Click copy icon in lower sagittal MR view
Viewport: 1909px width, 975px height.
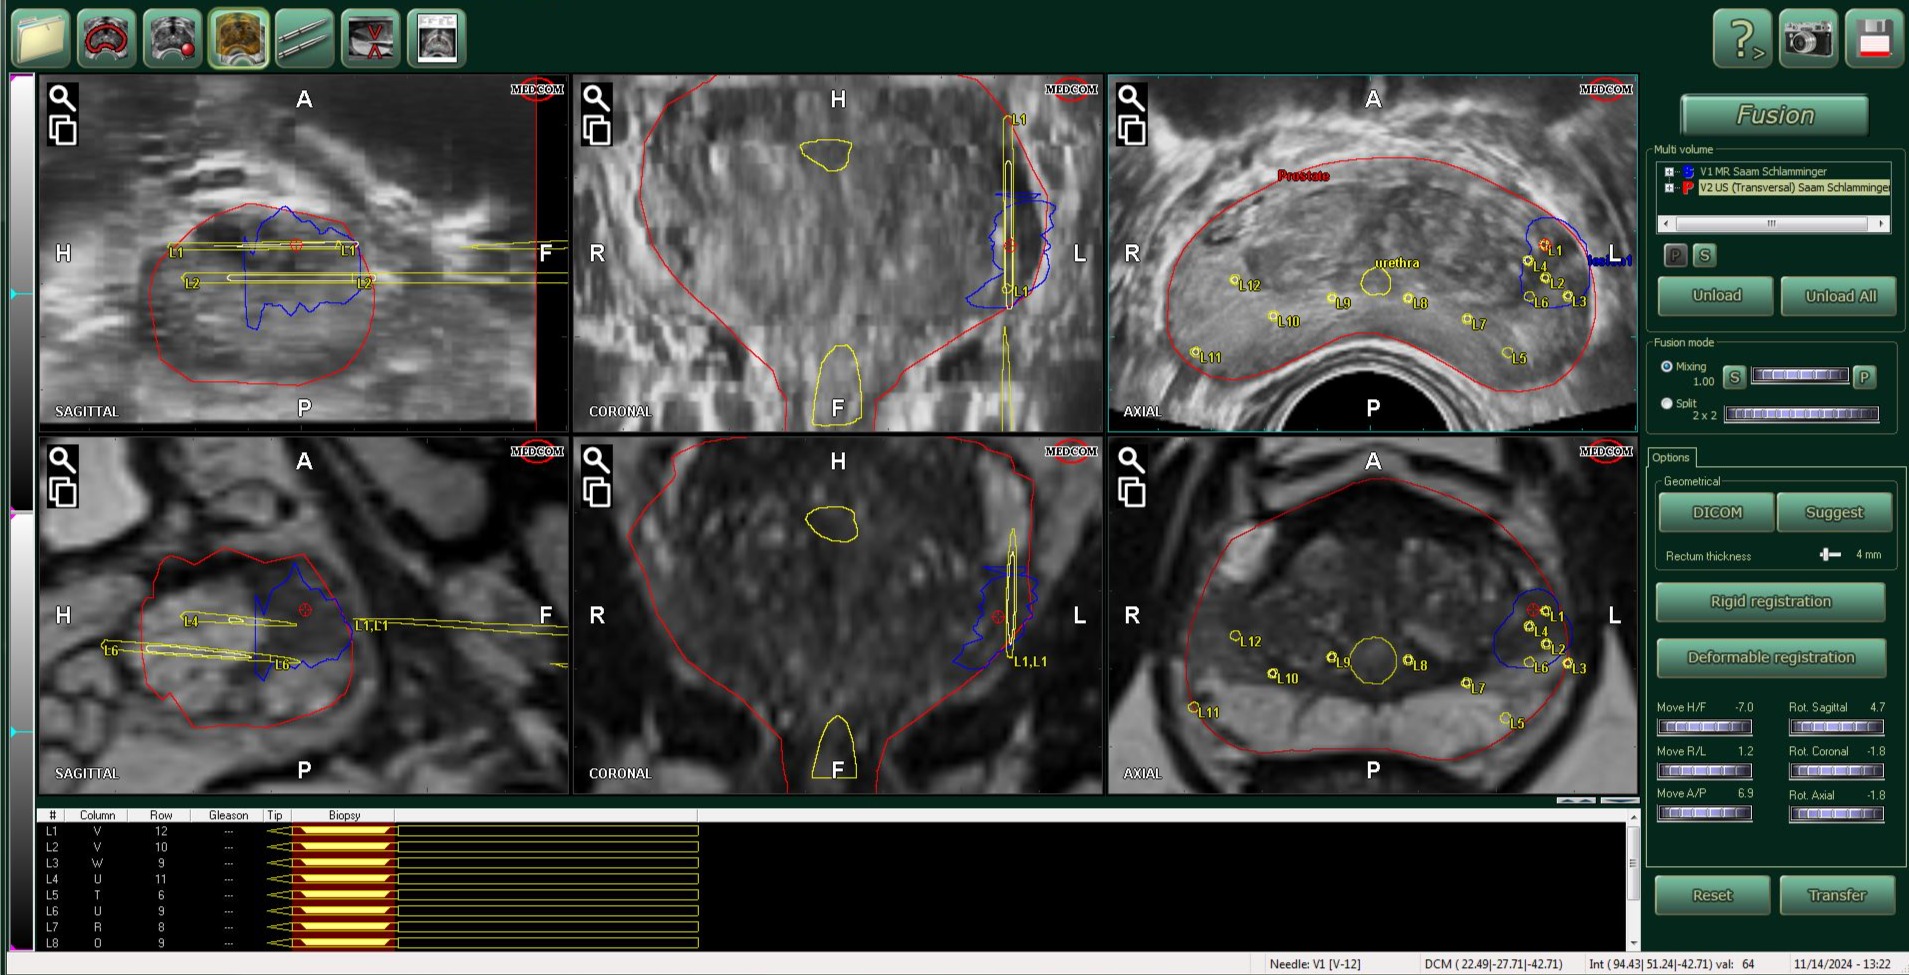coord(62,493)
